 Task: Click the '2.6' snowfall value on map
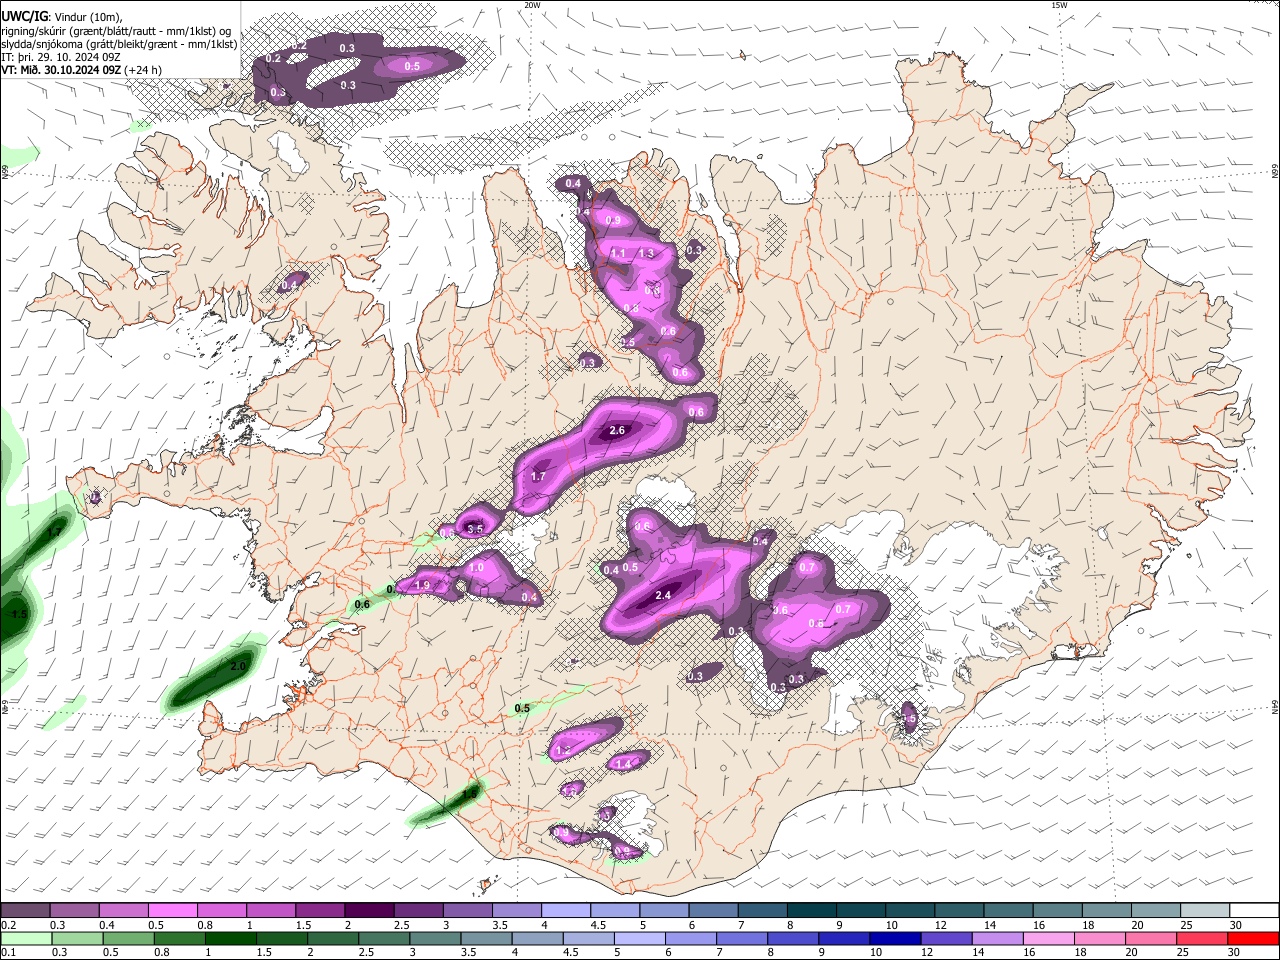click(617, 431)
